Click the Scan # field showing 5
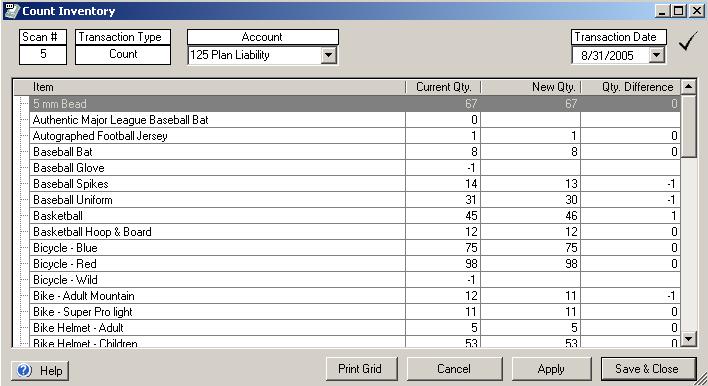Image resolution: width=708 pixels, height=386 pixels. click(x=43, y=55)
